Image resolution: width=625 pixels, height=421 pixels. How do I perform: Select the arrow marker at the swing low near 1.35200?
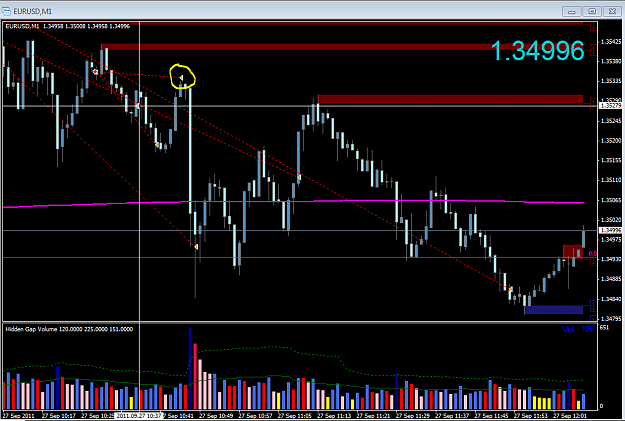click(x=157, y=144)
